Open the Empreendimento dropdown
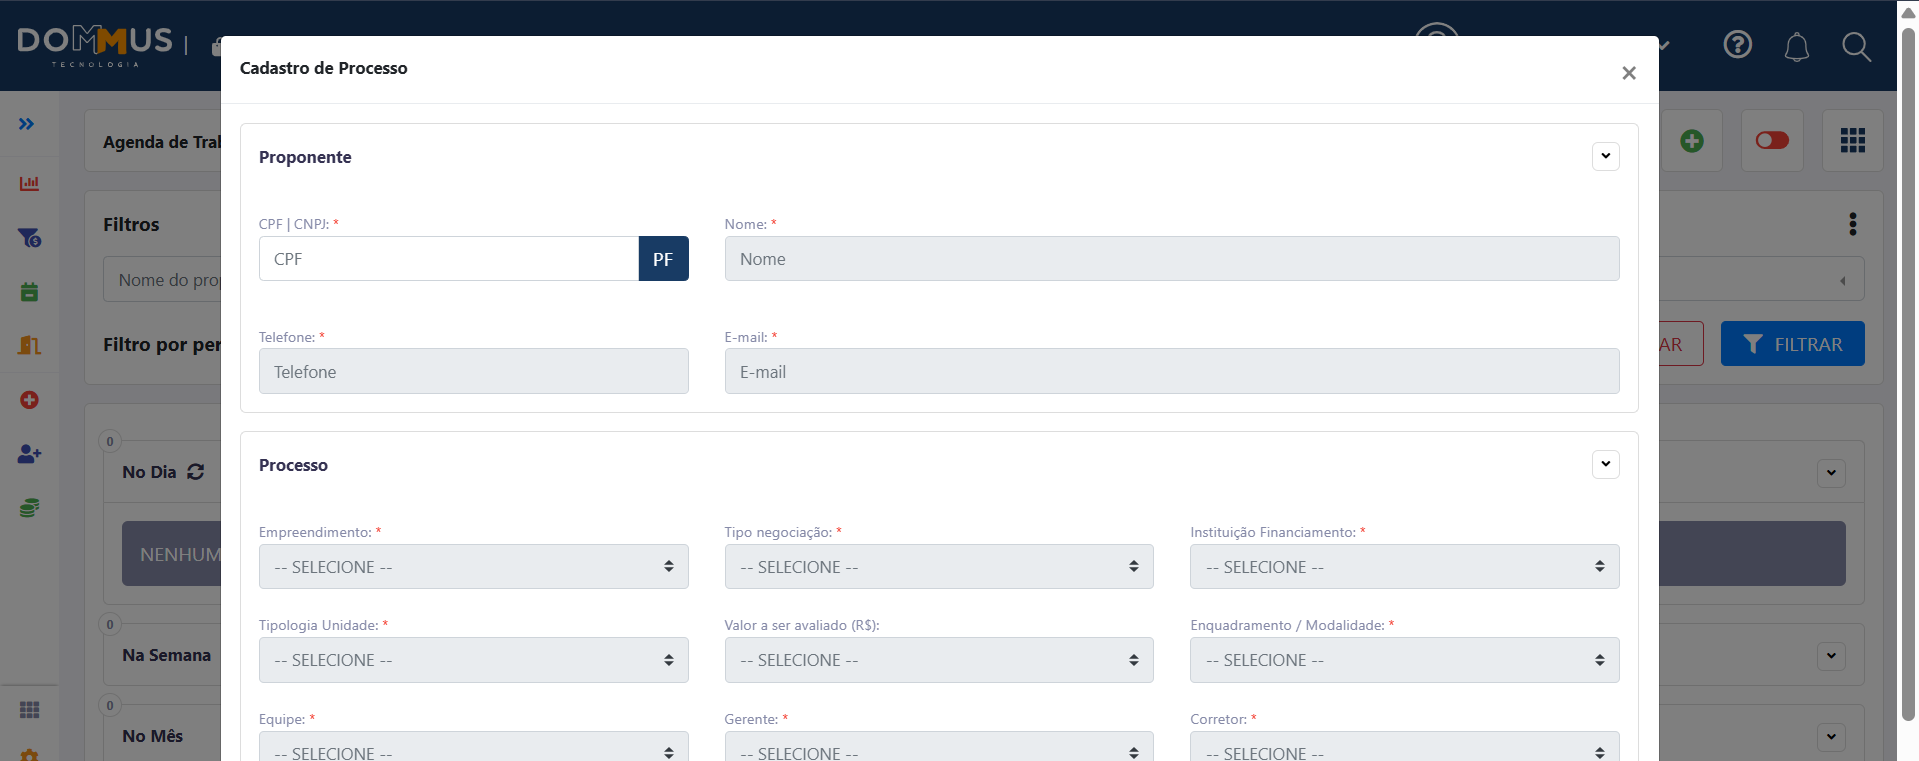 coord(473,567)
